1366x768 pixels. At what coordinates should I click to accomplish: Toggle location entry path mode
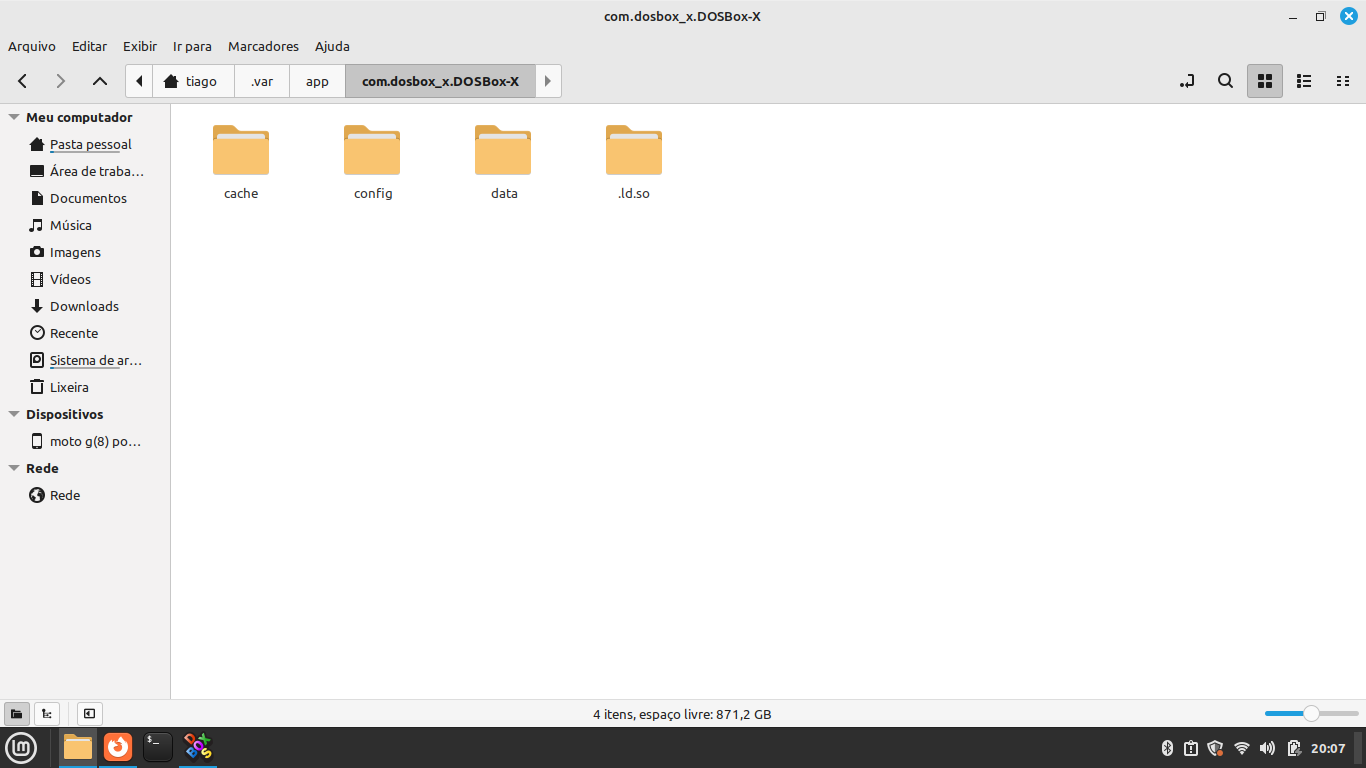coord(1187,81)
